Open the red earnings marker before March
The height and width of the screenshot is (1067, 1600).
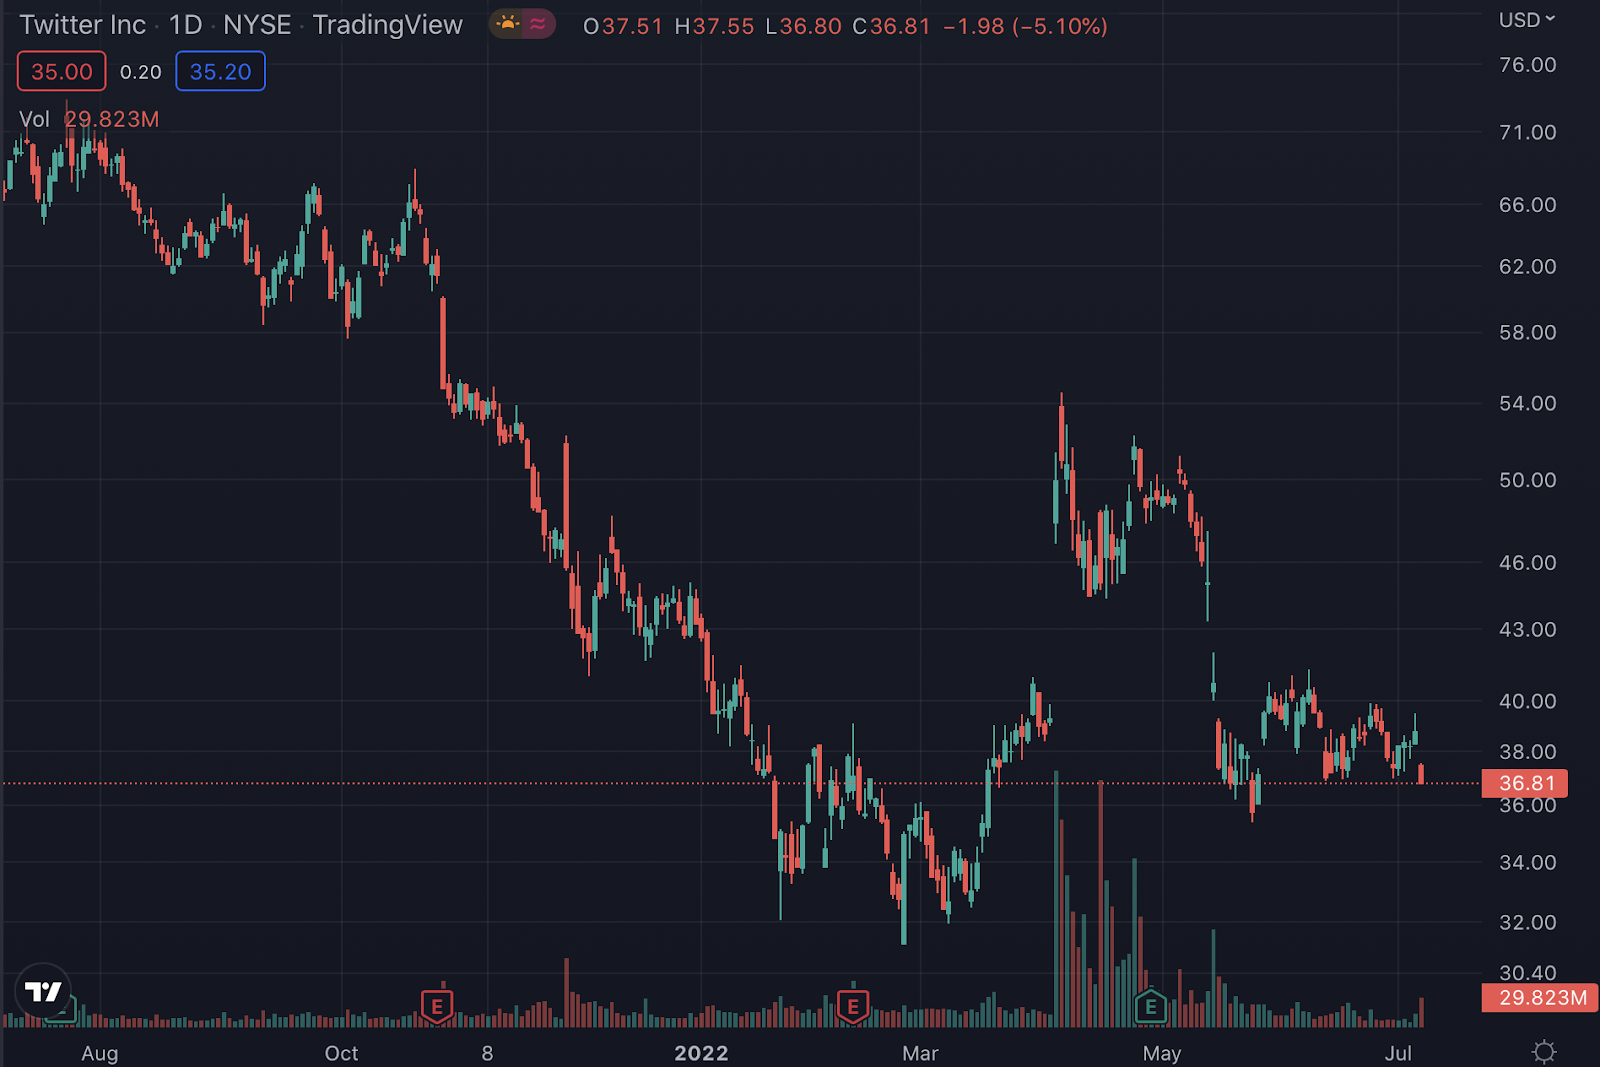point(853,1005)
